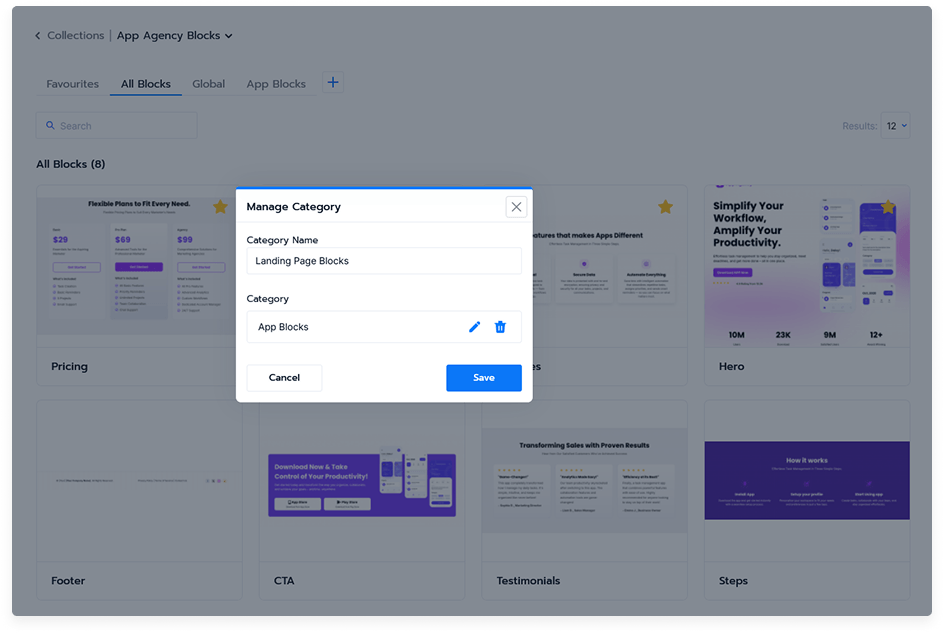Click the Cancel button

tap(284, 378)
